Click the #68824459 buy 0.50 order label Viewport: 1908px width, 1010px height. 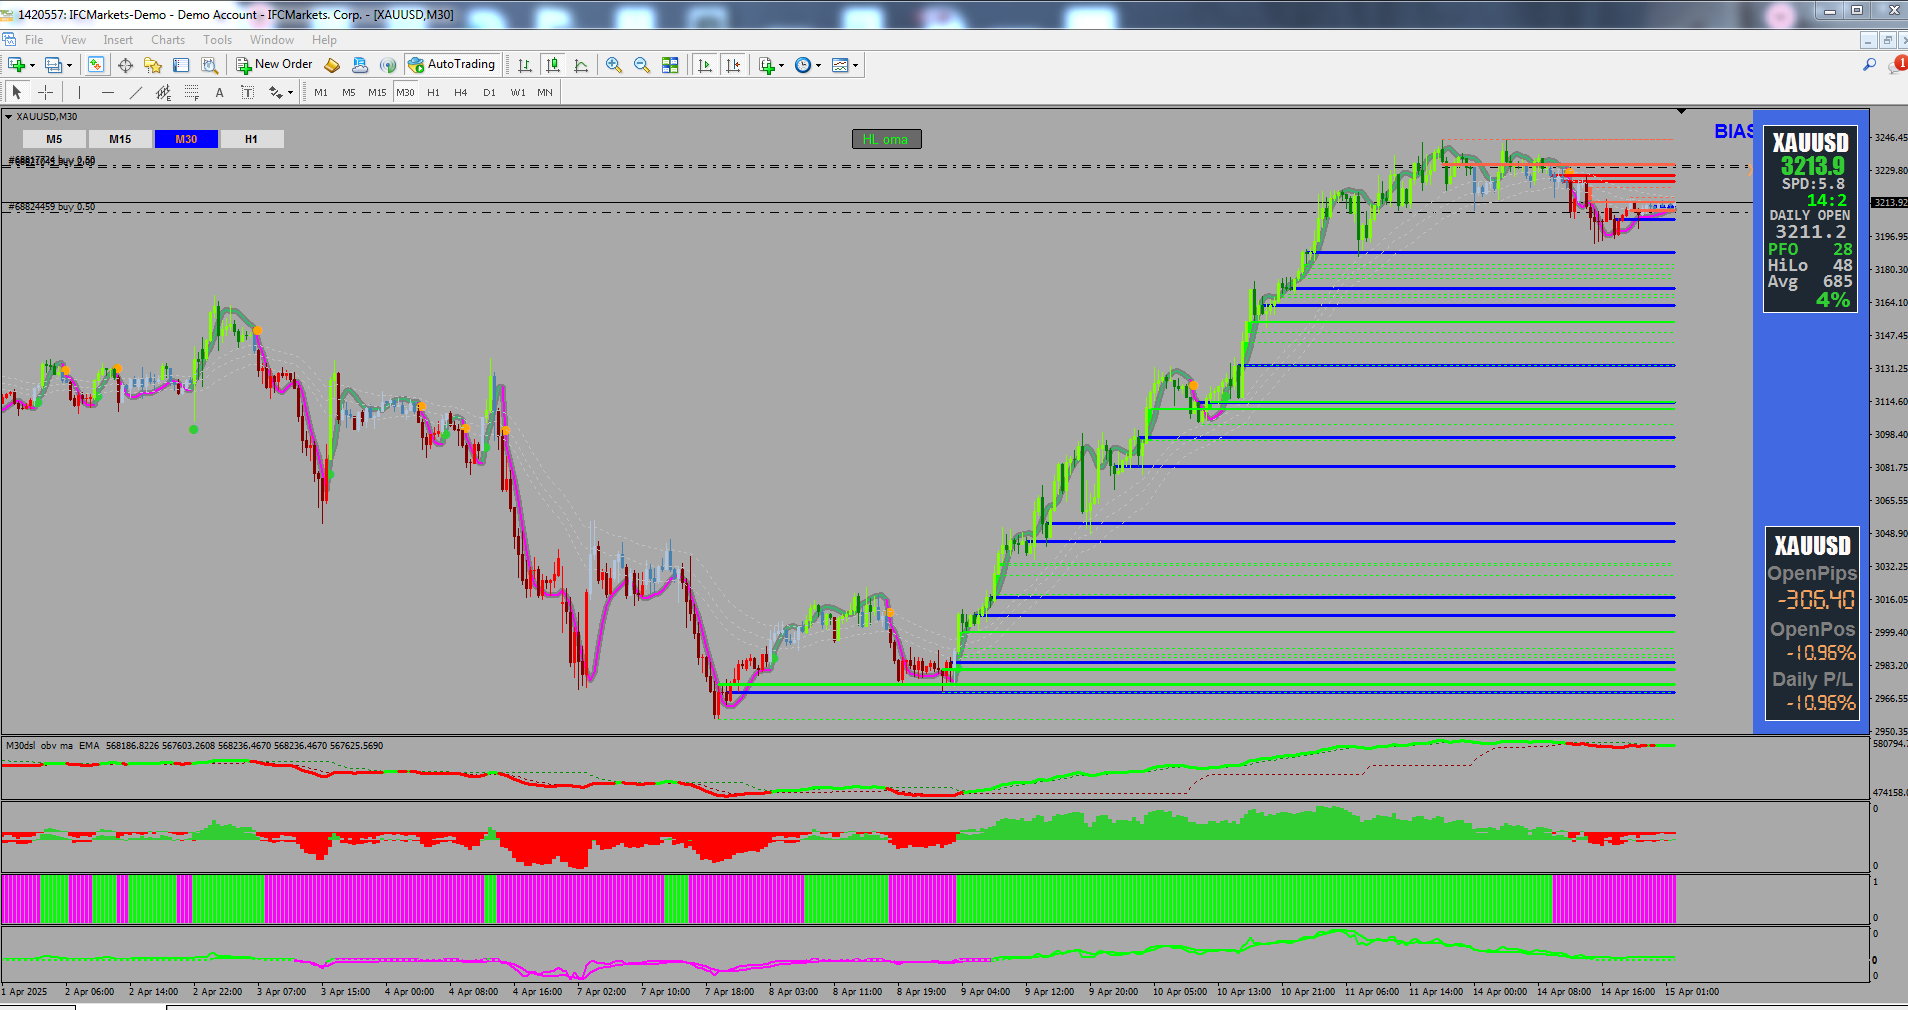(x=52, y=207)
